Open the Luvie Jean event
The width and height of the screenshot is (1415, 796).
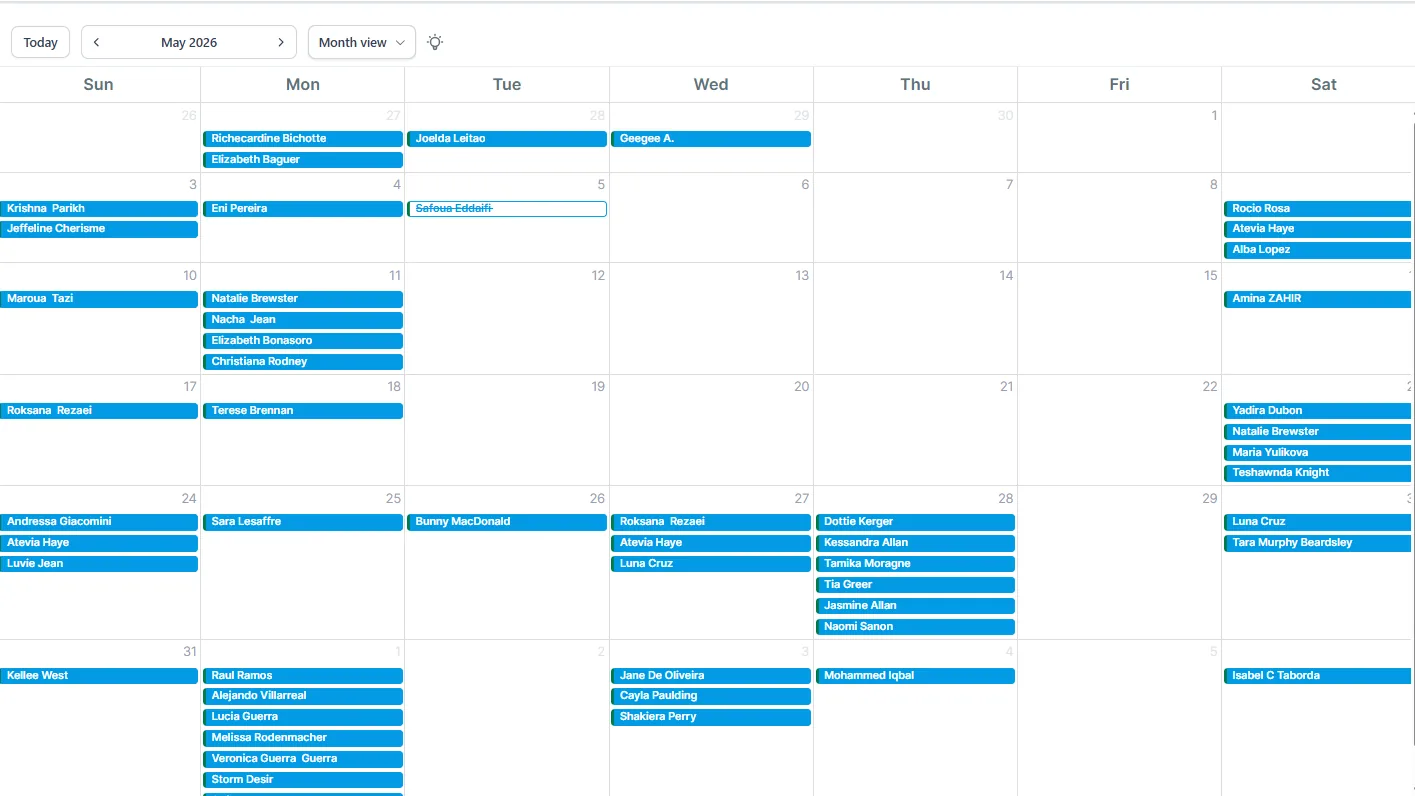tap(99, 564)
